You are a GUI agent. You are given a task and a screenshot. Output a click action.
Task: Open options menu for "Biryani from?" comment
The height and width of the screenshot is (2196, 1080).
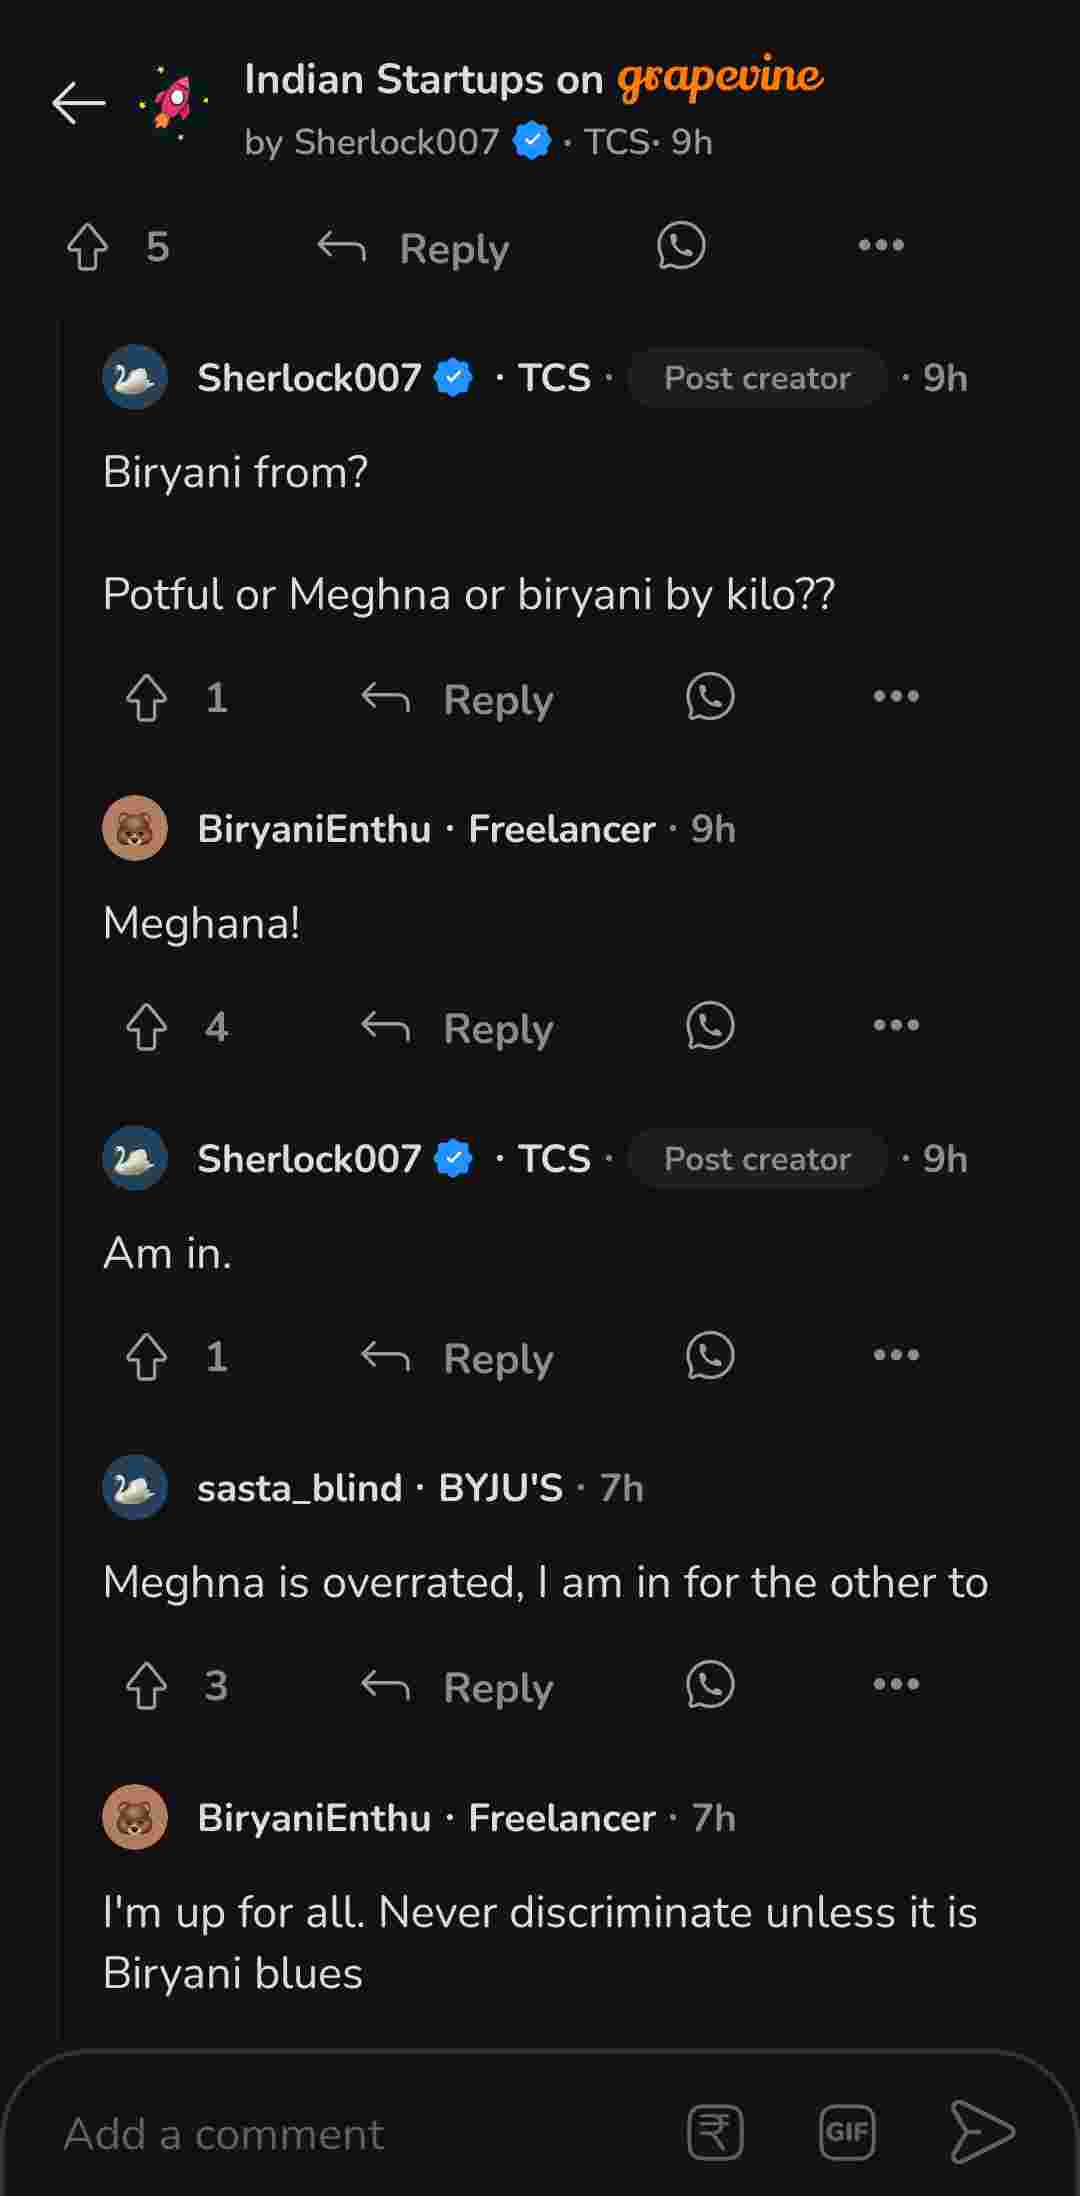pos(896,697)
